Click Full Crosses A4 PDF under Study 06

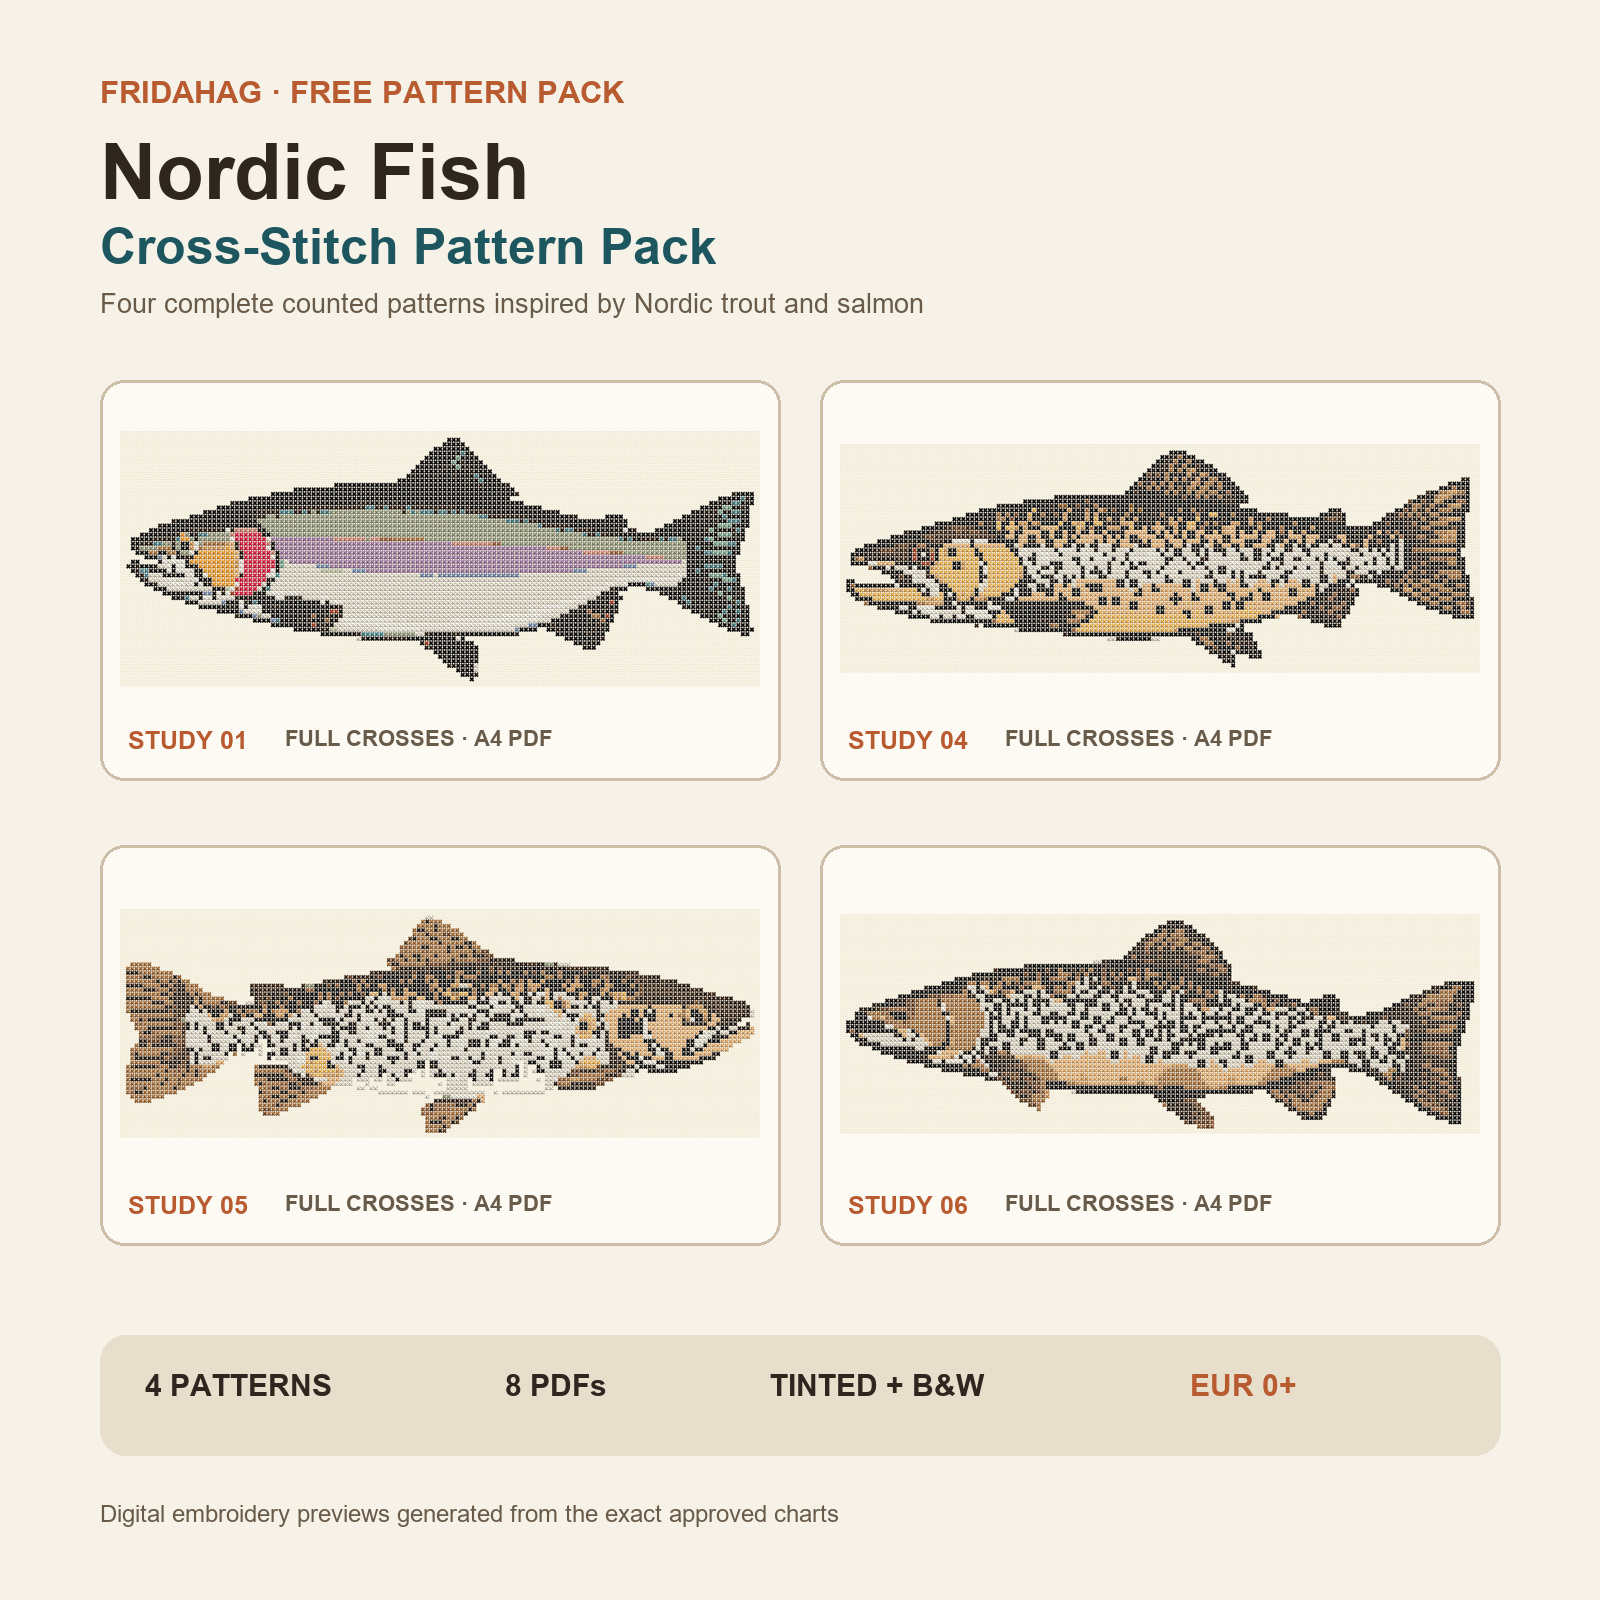click(1138, 1203)
